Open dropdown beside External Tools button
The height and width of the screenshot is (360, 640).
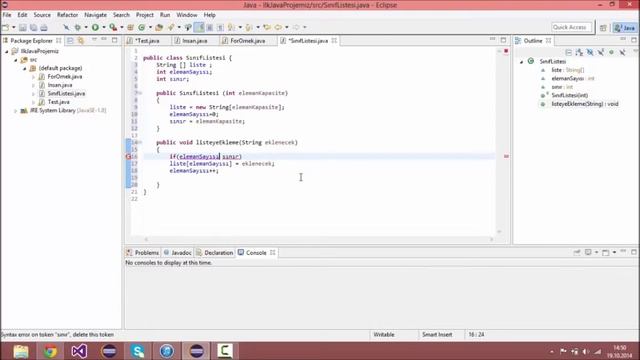(x=122, y=27)
